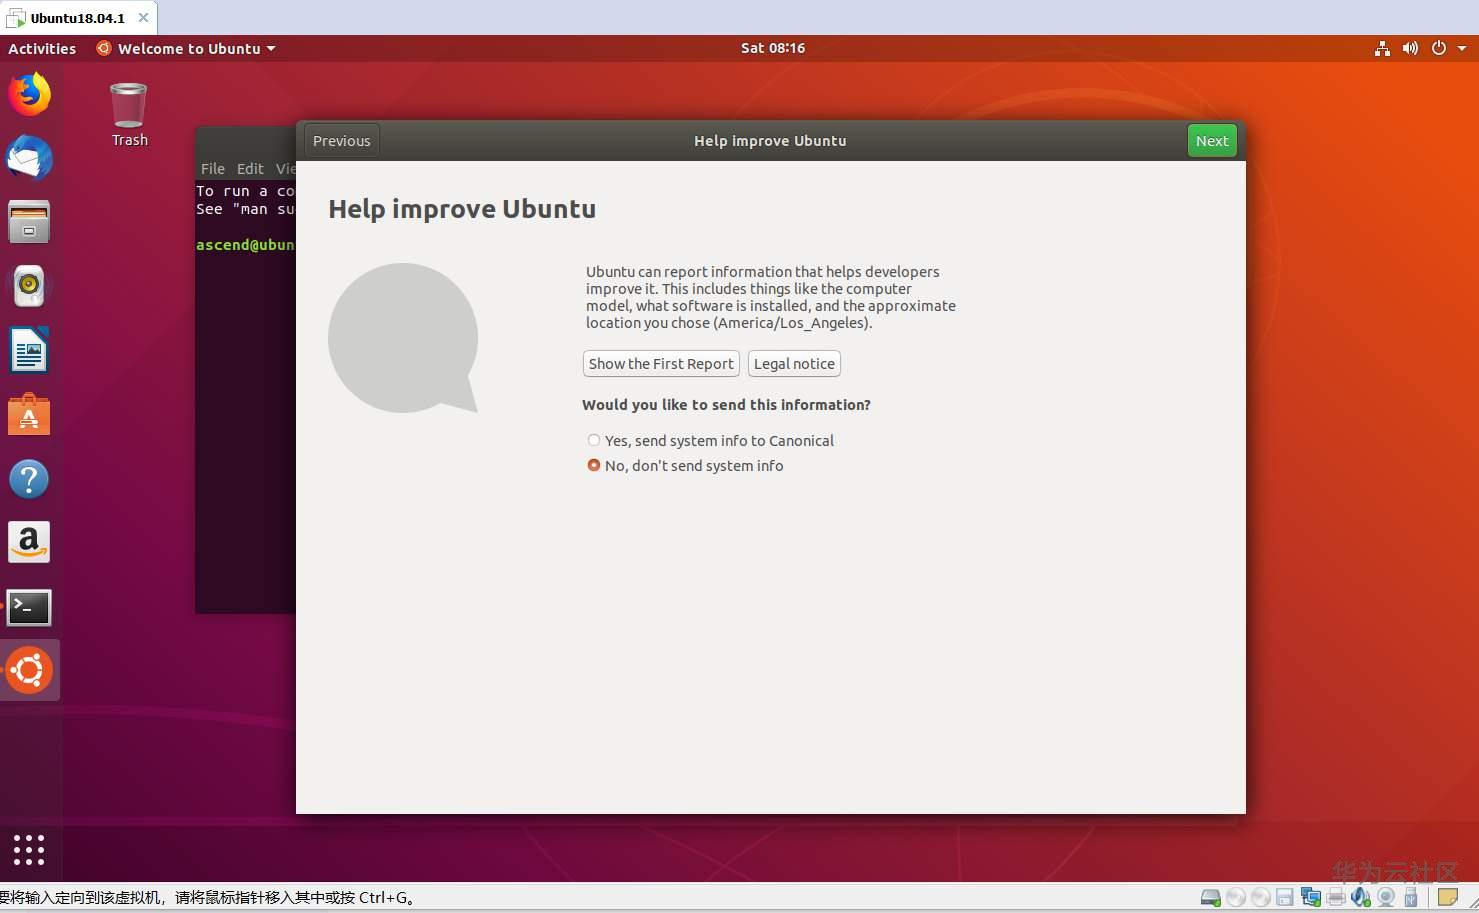This screenshot has height=913, width=1479.
Task: Open the Files manager in the dock
Action: point(29,222)
